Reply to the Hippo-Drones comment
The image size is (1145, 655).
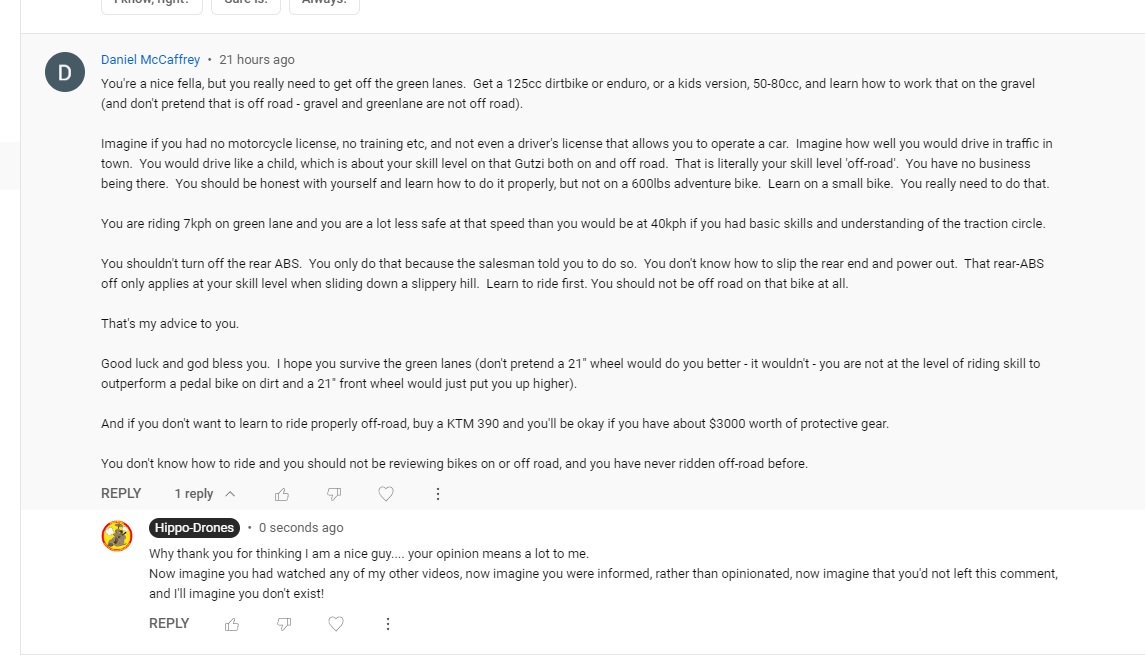pos(169,624)
